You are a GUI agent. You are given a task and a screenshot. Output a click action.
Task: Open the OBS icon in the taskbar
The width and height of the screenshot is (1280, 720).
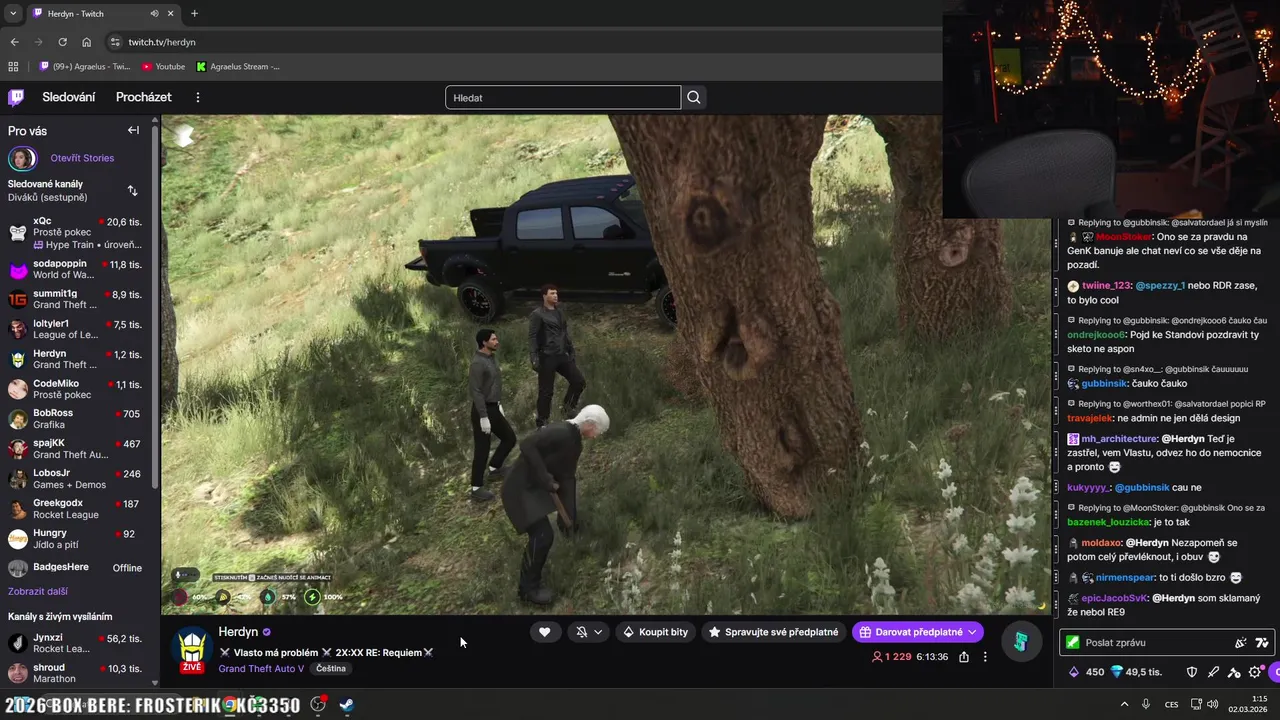(x=318, y=705)
